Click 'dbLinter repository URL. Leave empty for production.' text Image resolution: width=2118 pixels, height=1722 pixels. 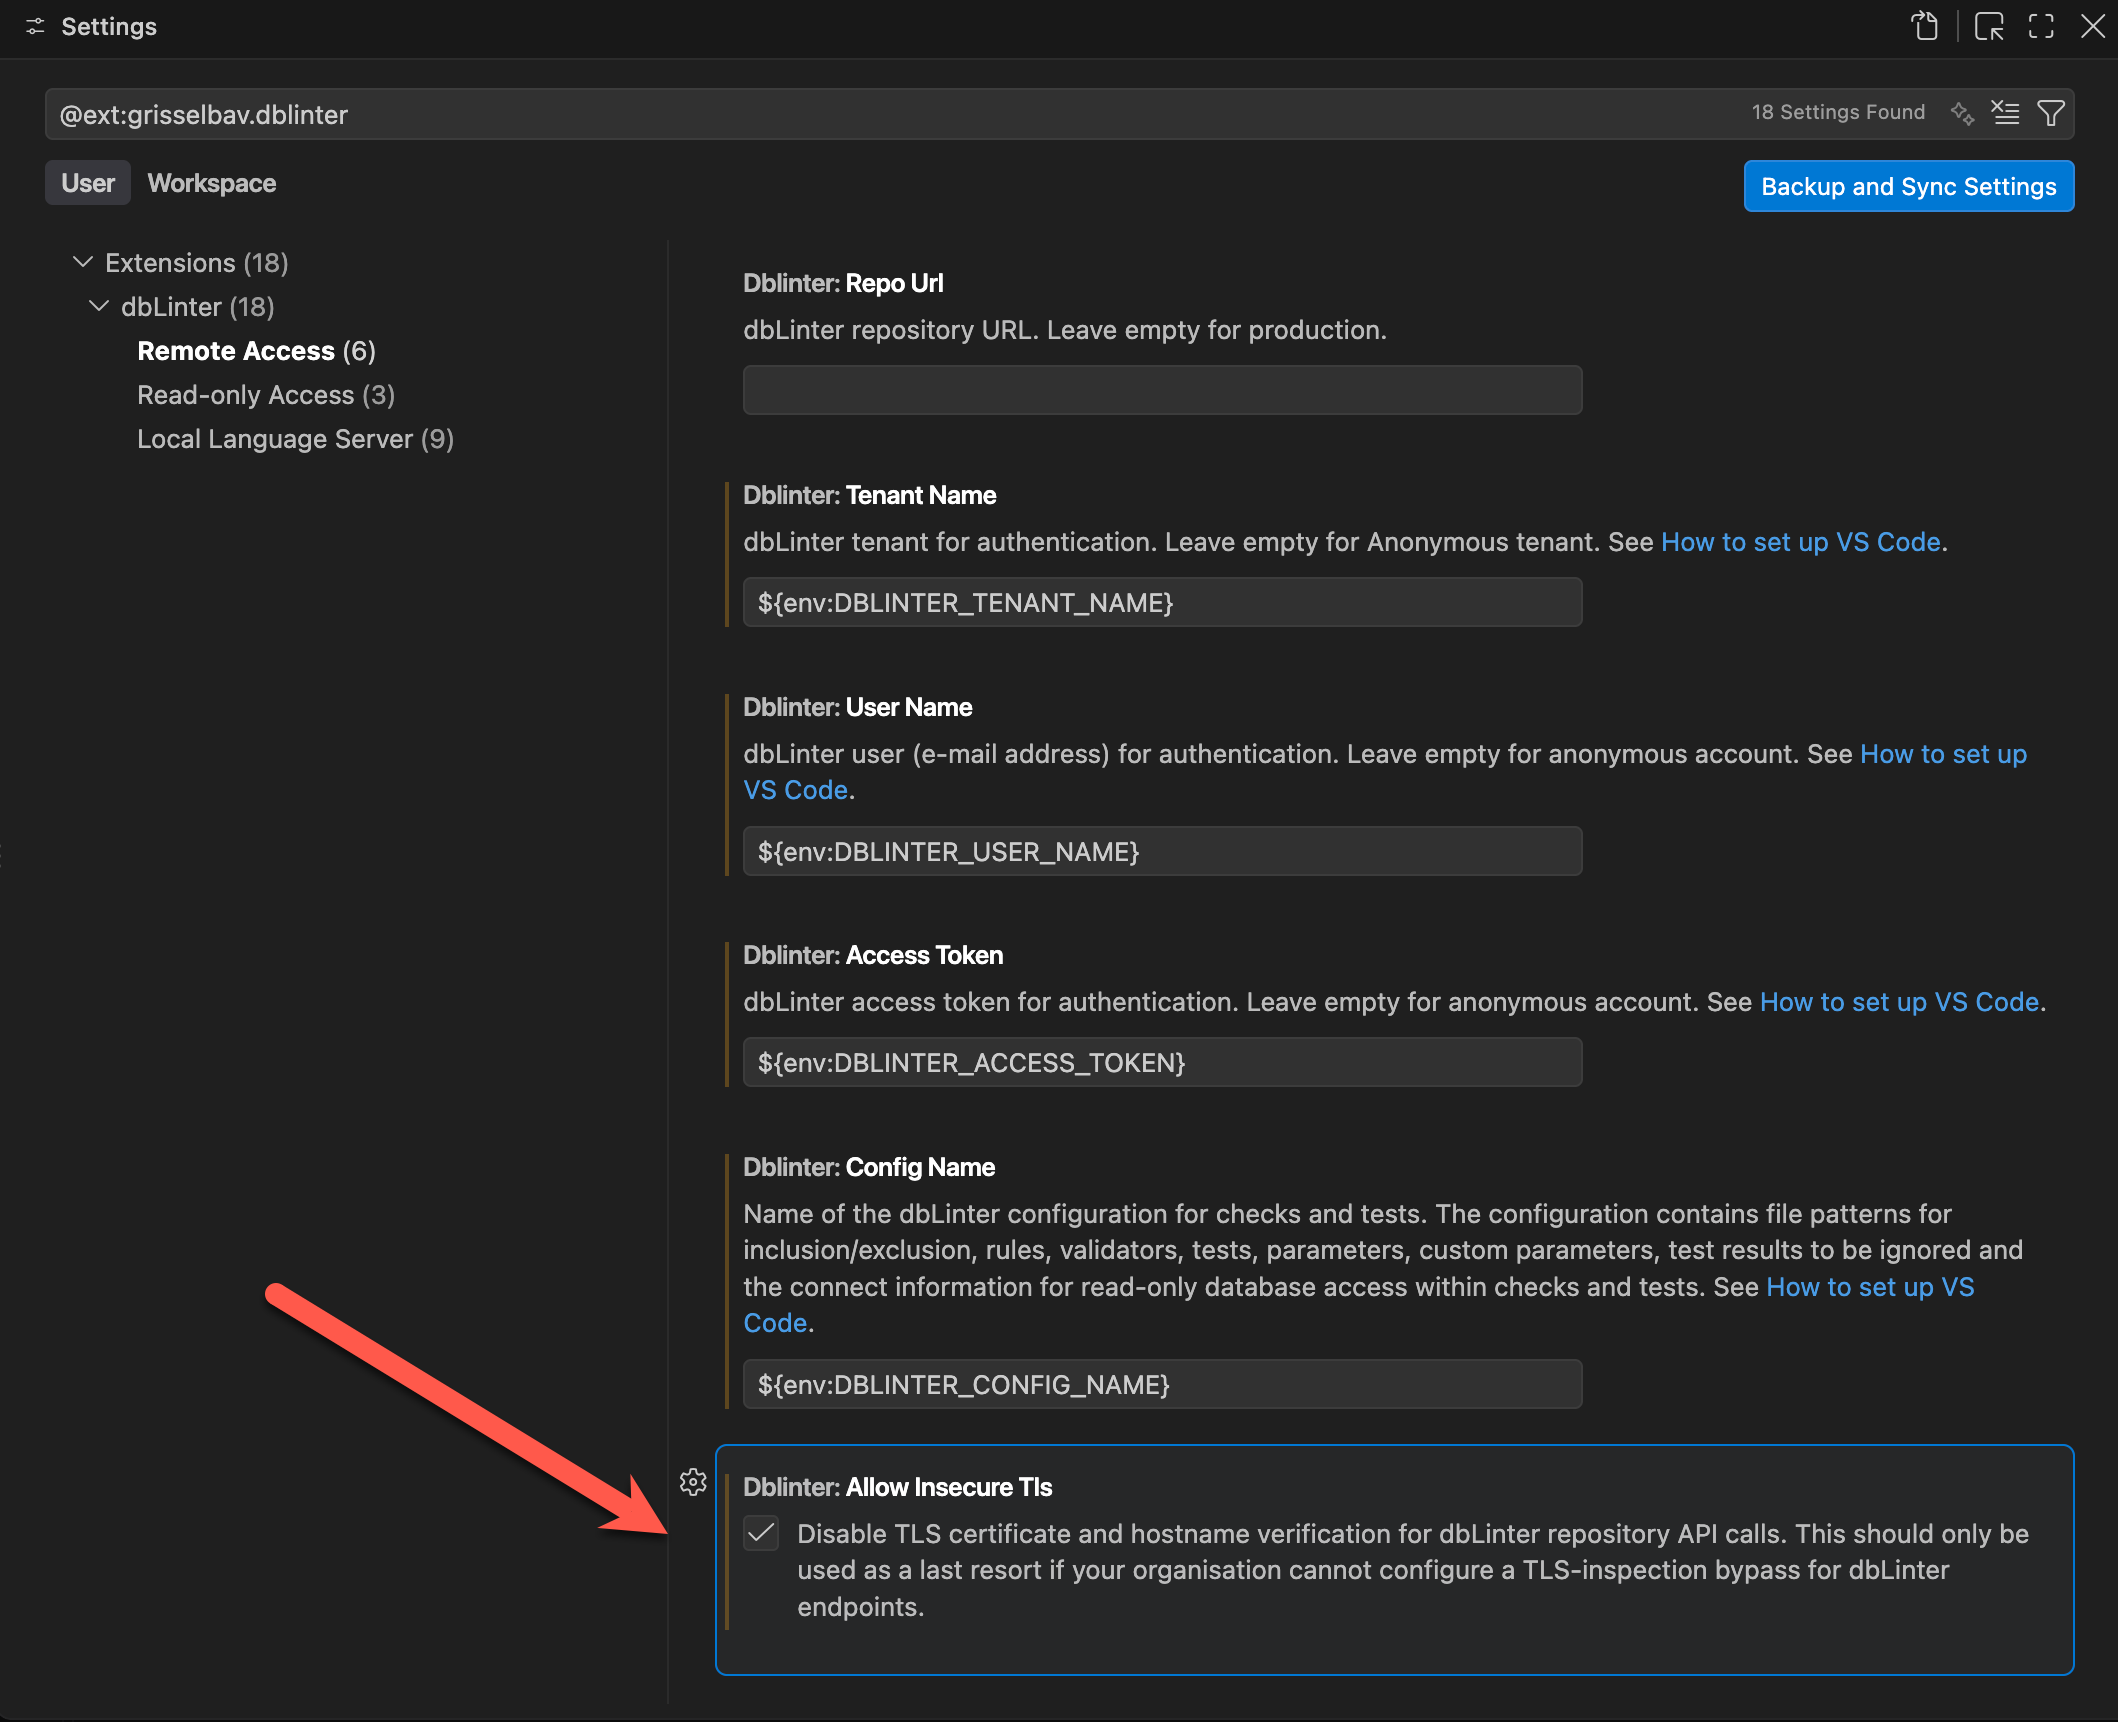pos(1065,330)
